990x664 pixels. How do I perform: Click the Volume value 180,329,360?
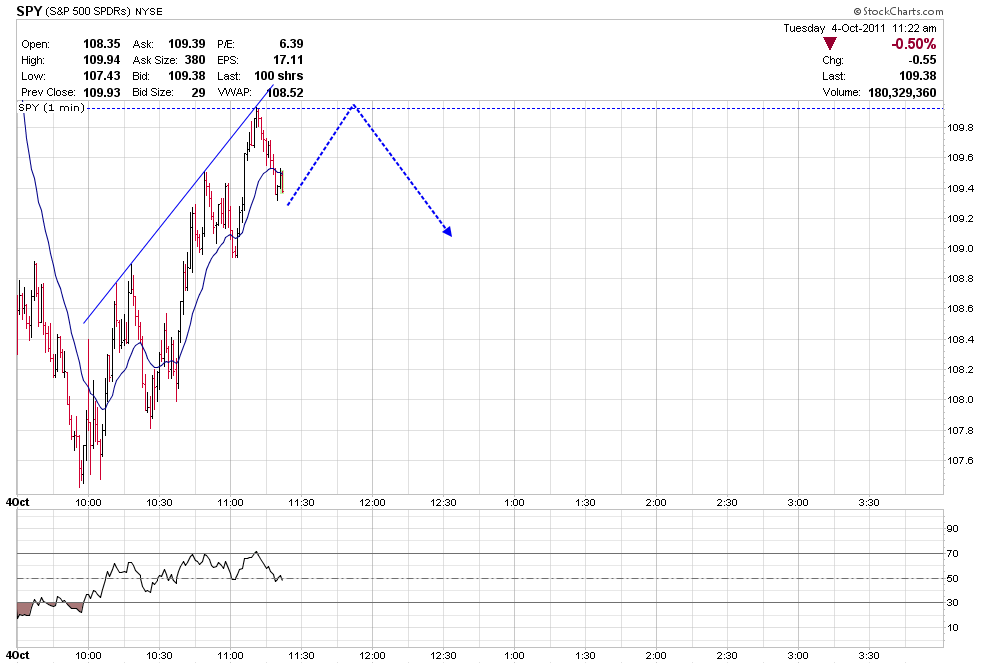[x=902, y=92]
